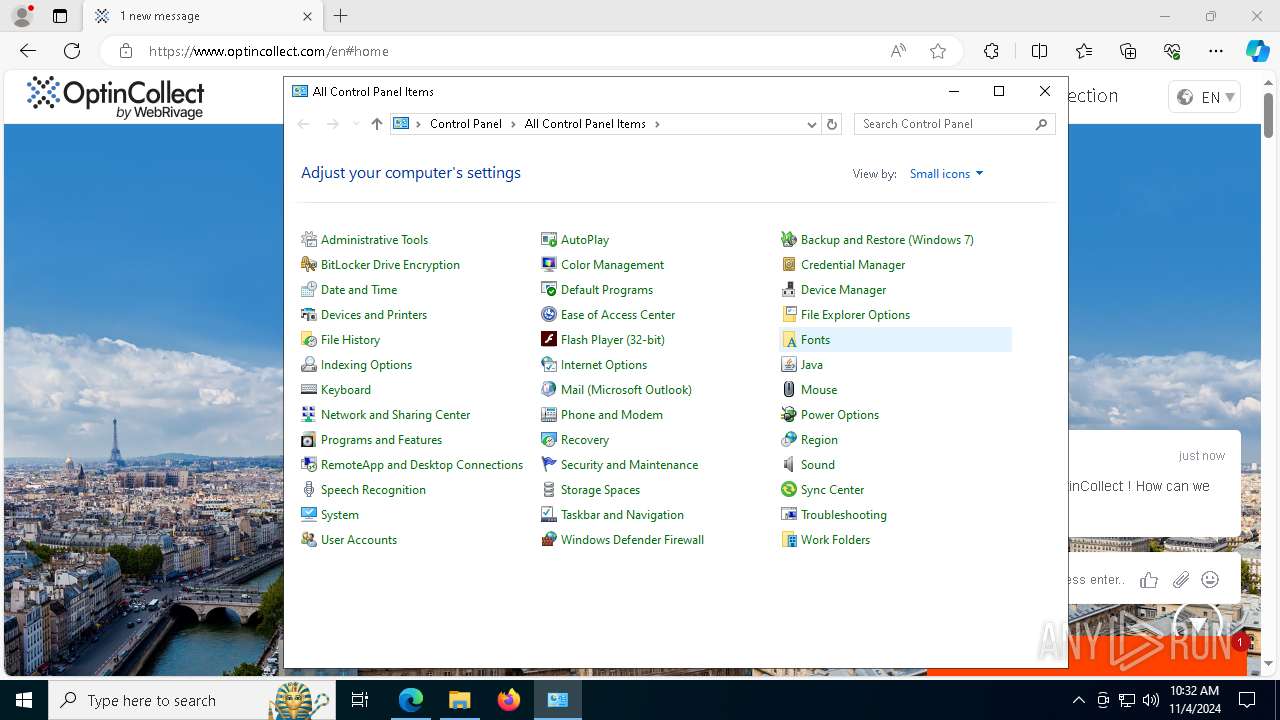1280x720 pixels.
Task: Click the Credential Manager icon
Action: 789,265
